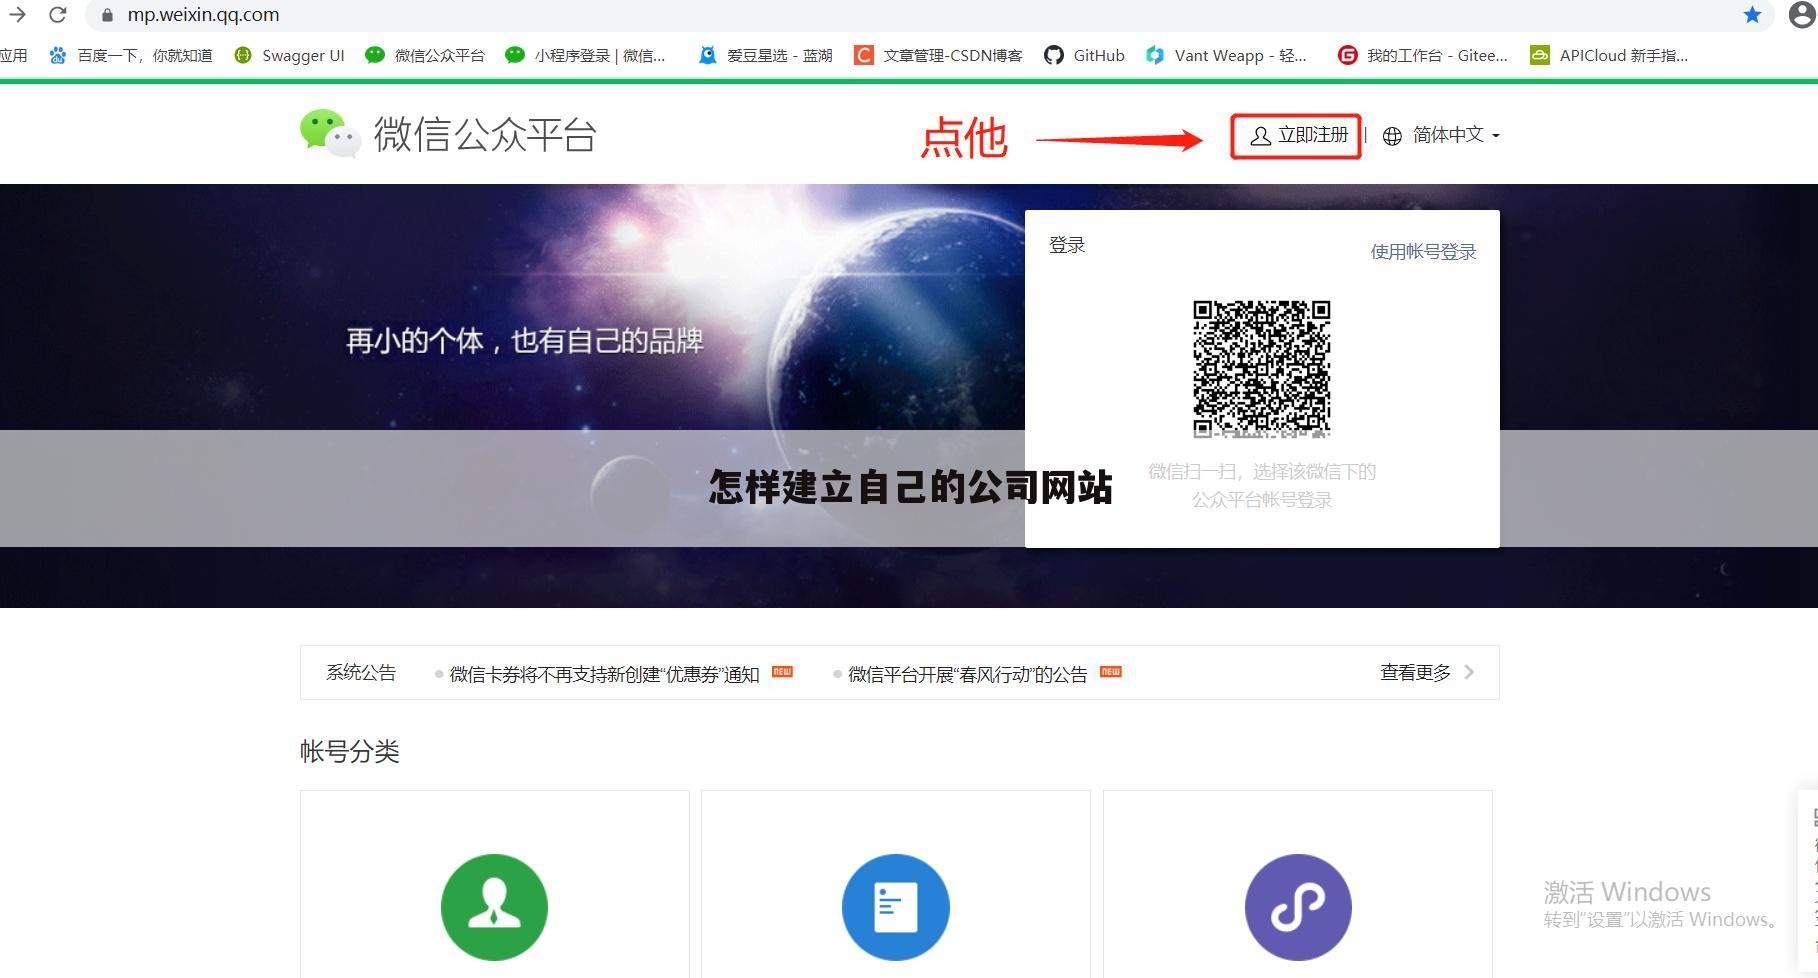Click the WeChat logo icon

click(330, 133)
